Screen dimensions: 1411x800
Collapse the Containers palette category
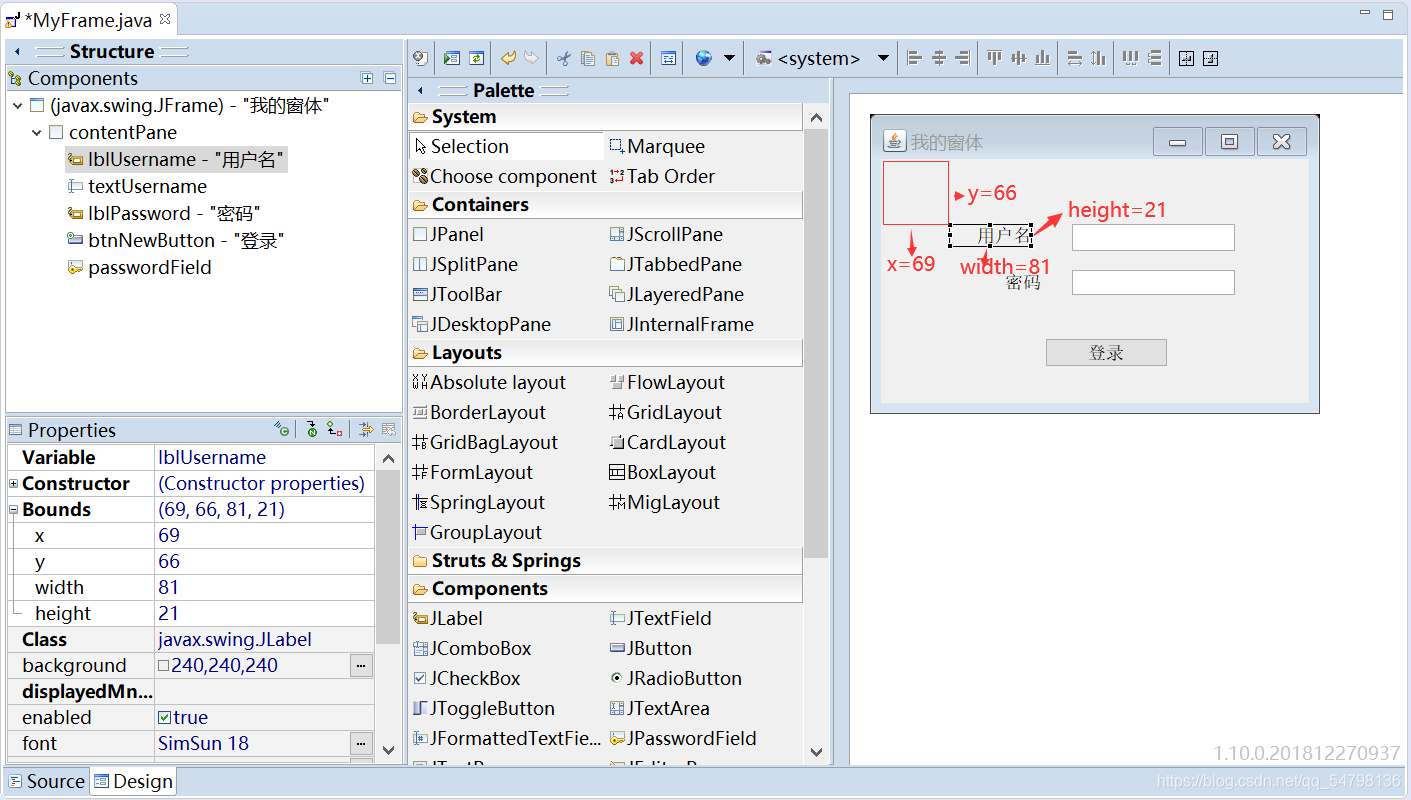tap(605, 204)
